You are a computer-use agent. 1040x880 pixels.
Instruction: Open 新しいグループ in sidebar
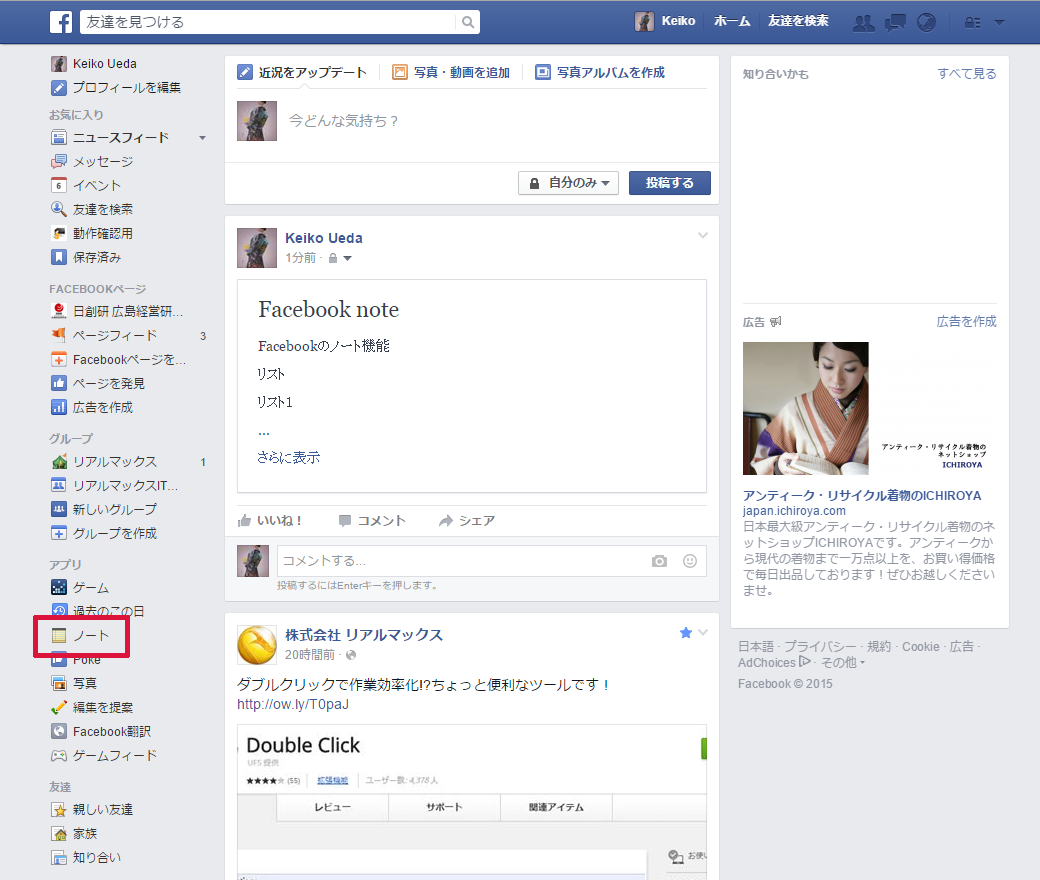104,509
